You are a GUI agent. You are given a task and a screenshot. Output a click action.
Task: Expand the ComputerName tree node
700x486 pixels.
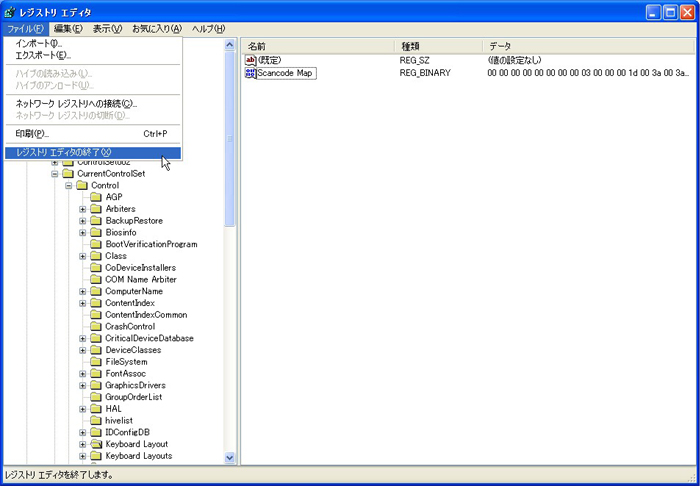point(83,291)
